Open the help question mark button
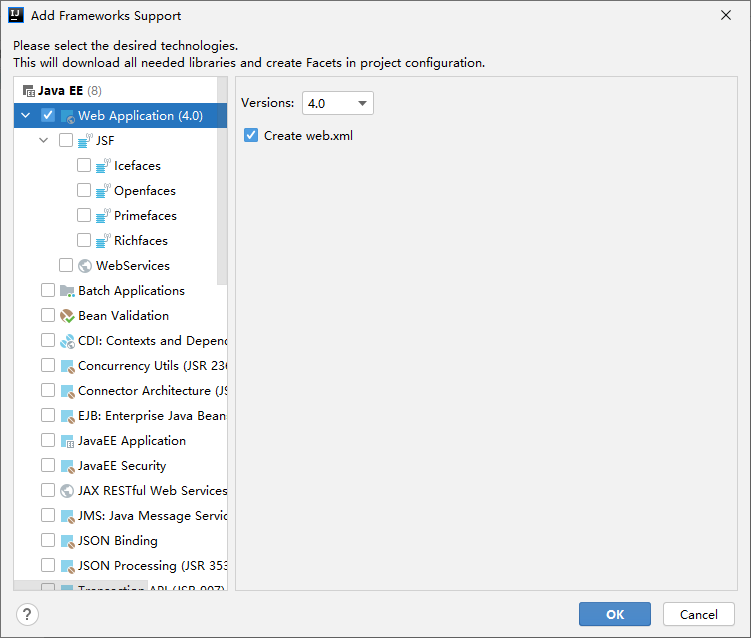The width and height of the screenshot is (751, 638). [27, 614]
